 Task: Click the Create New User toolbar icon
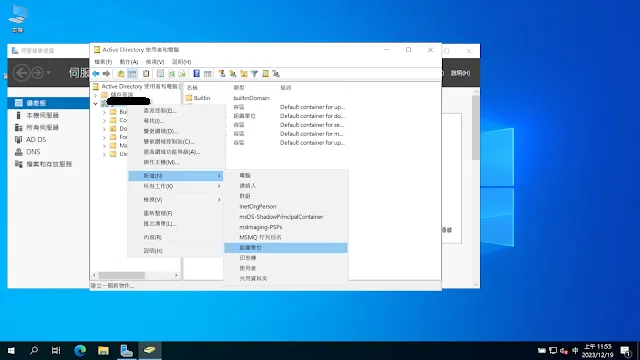pyautogui.click(x=222, y=74)
